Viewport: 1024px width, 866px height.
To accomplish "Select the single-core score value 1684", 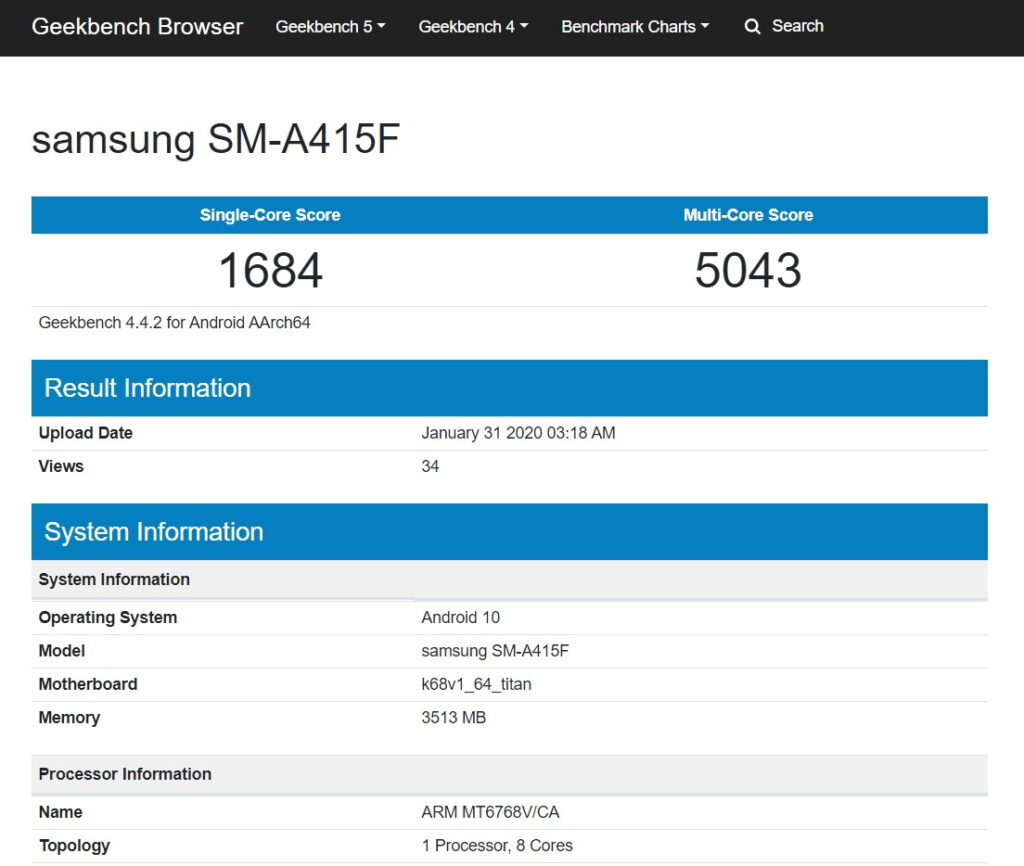I will 270,270.
